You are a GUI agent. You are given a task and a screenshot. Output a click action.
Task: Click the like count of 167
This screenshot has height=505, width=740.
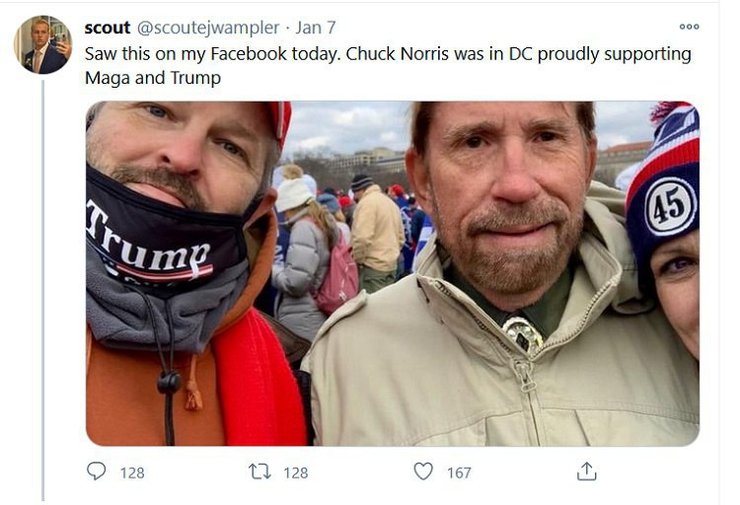pyautogui.click(x=459, y=472)
